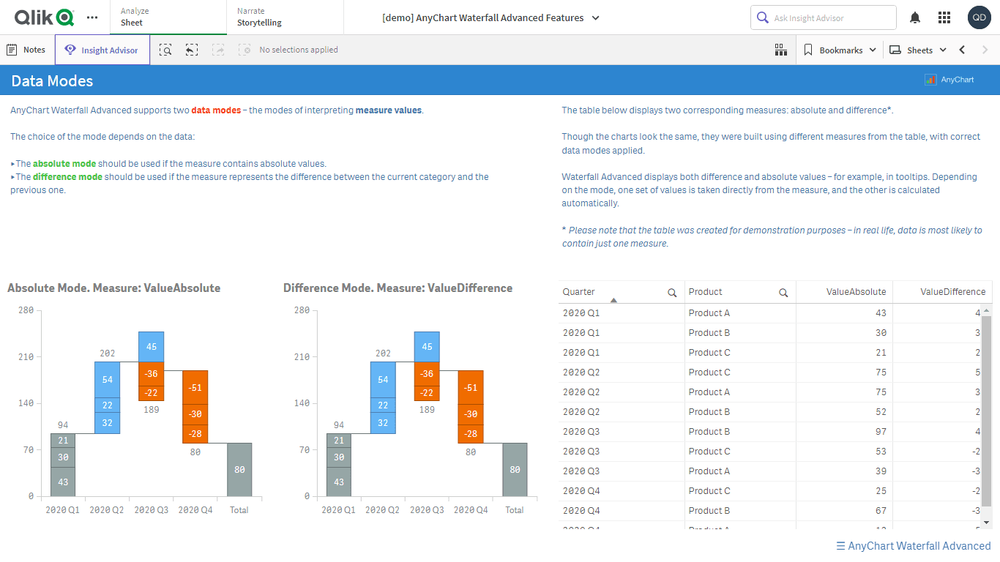Activate the smart search selection tool
1000x562 pixels.
point(165,50)
